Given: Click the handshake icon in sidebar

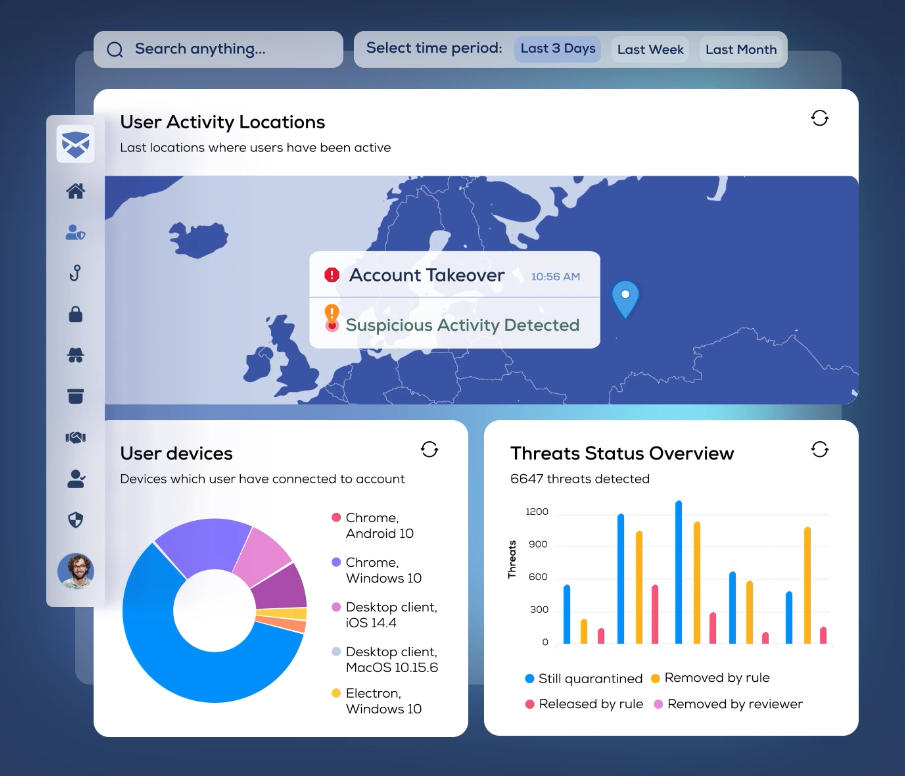Looking at the screenshot, I should click(76, 438).
